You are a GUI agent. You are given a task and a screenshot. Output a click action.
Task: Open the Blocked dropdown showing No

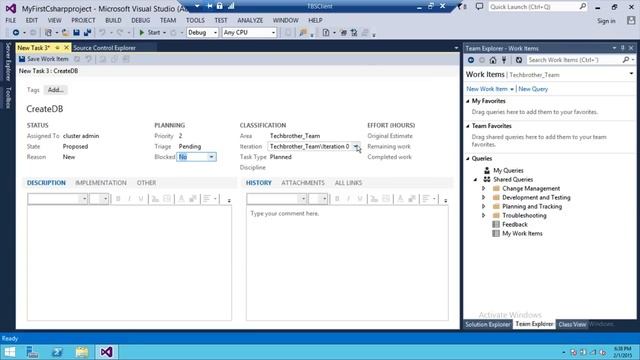(x=211, y=157)
